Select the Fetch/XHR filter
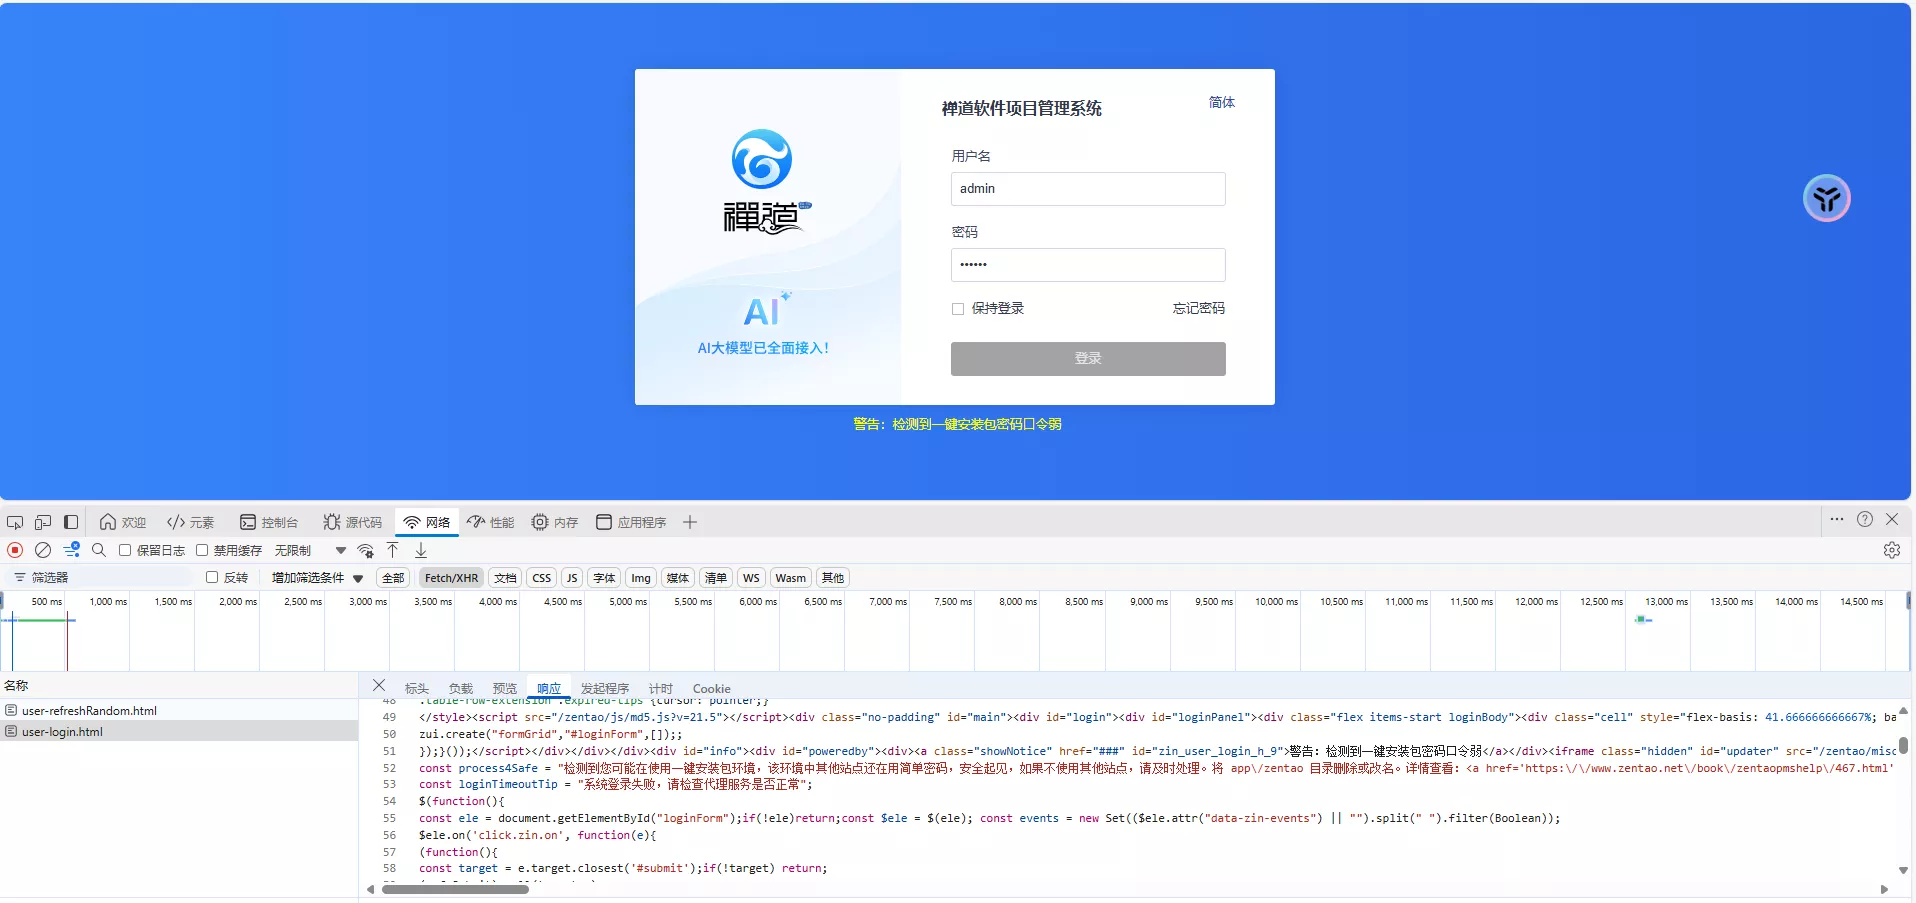This screenshot has height=903, width=1916. pyautogui.click(x=451, y=577)
